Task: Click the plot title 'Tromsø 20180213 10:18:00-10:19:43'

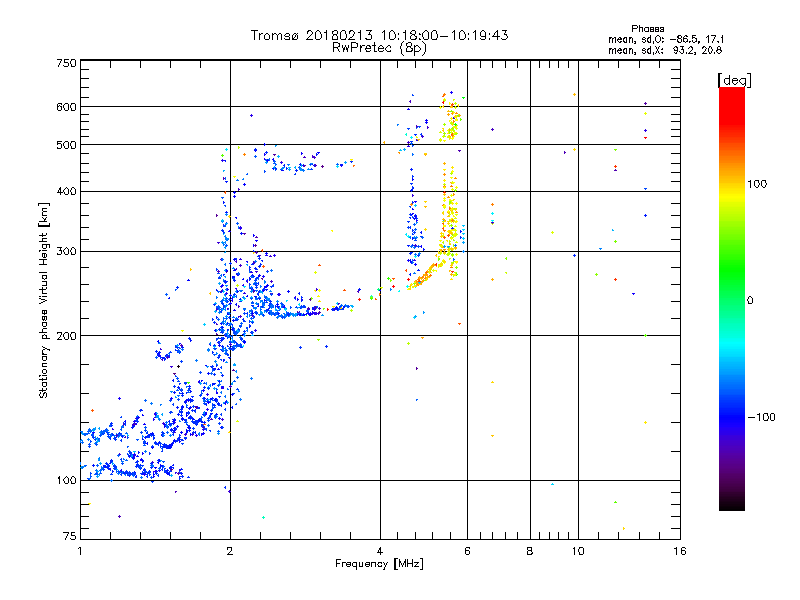Action: pyautogui.click(x=379, y=35)
